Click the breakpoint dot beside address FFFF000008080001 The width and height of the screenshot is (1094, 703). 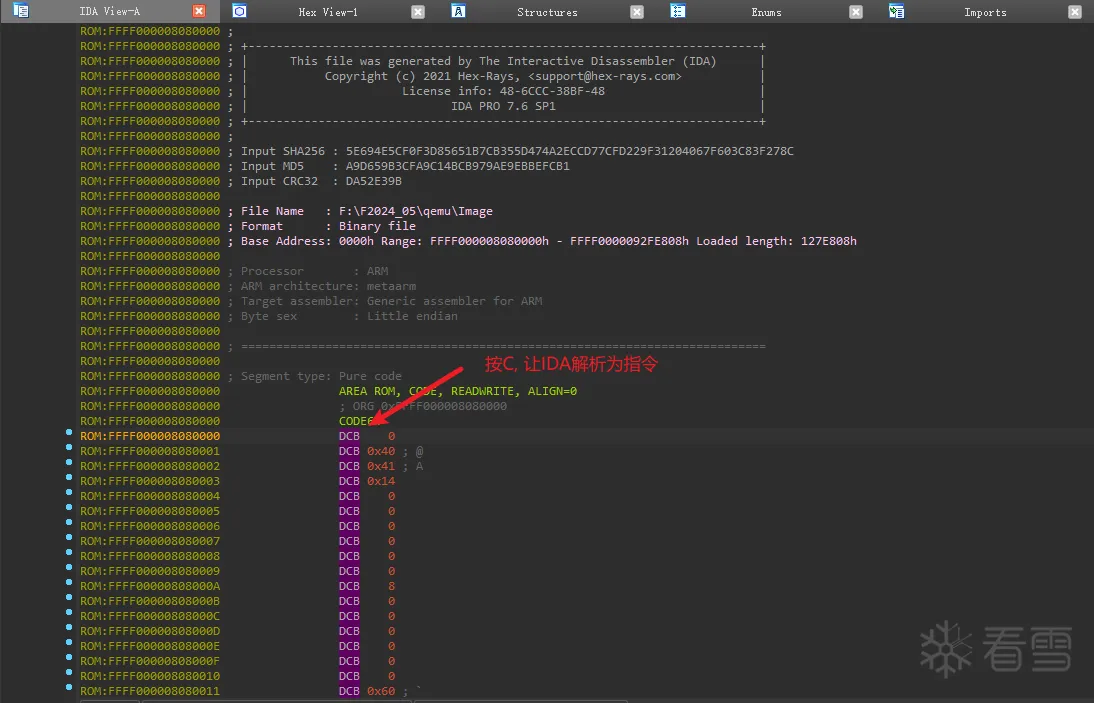pyautogui.click(x=69, y=447)
